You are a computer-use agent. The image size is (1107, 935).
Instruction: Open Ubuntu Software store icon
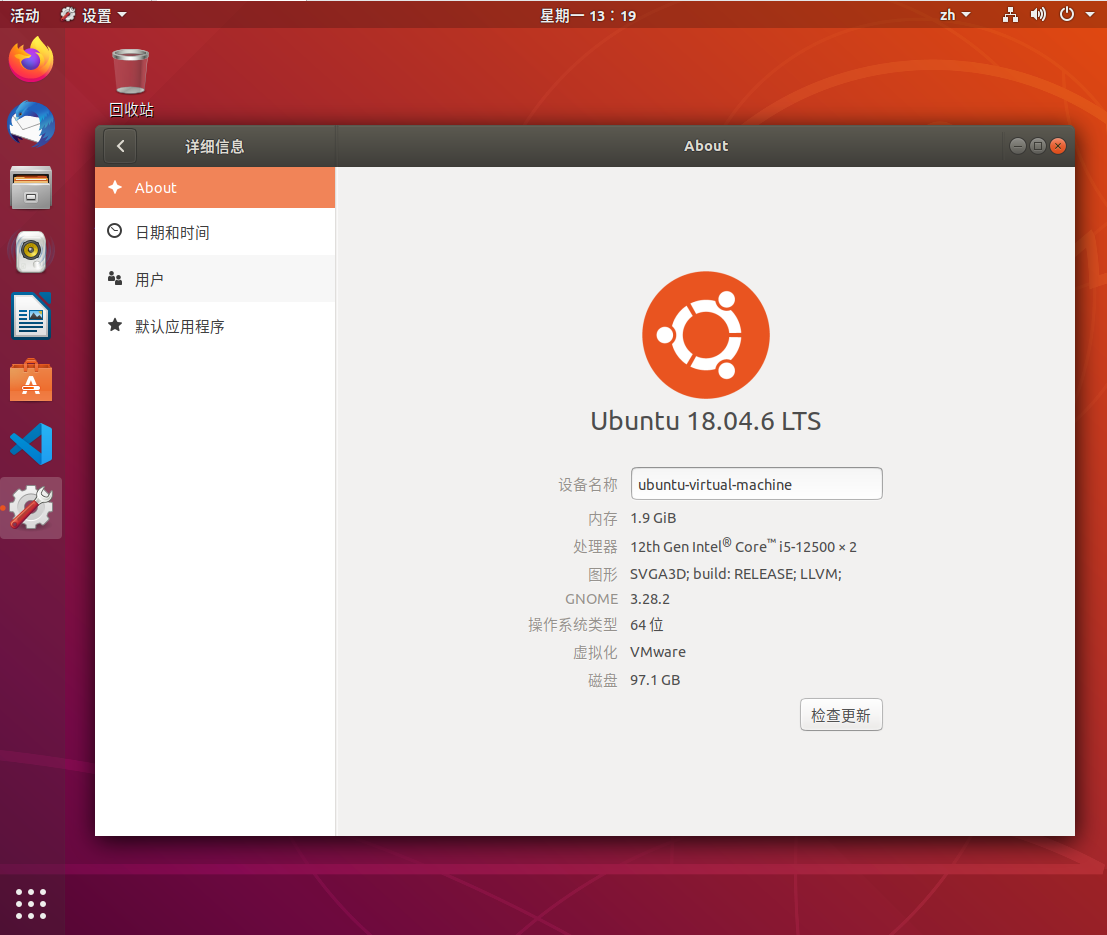click(x=31, y=381)
